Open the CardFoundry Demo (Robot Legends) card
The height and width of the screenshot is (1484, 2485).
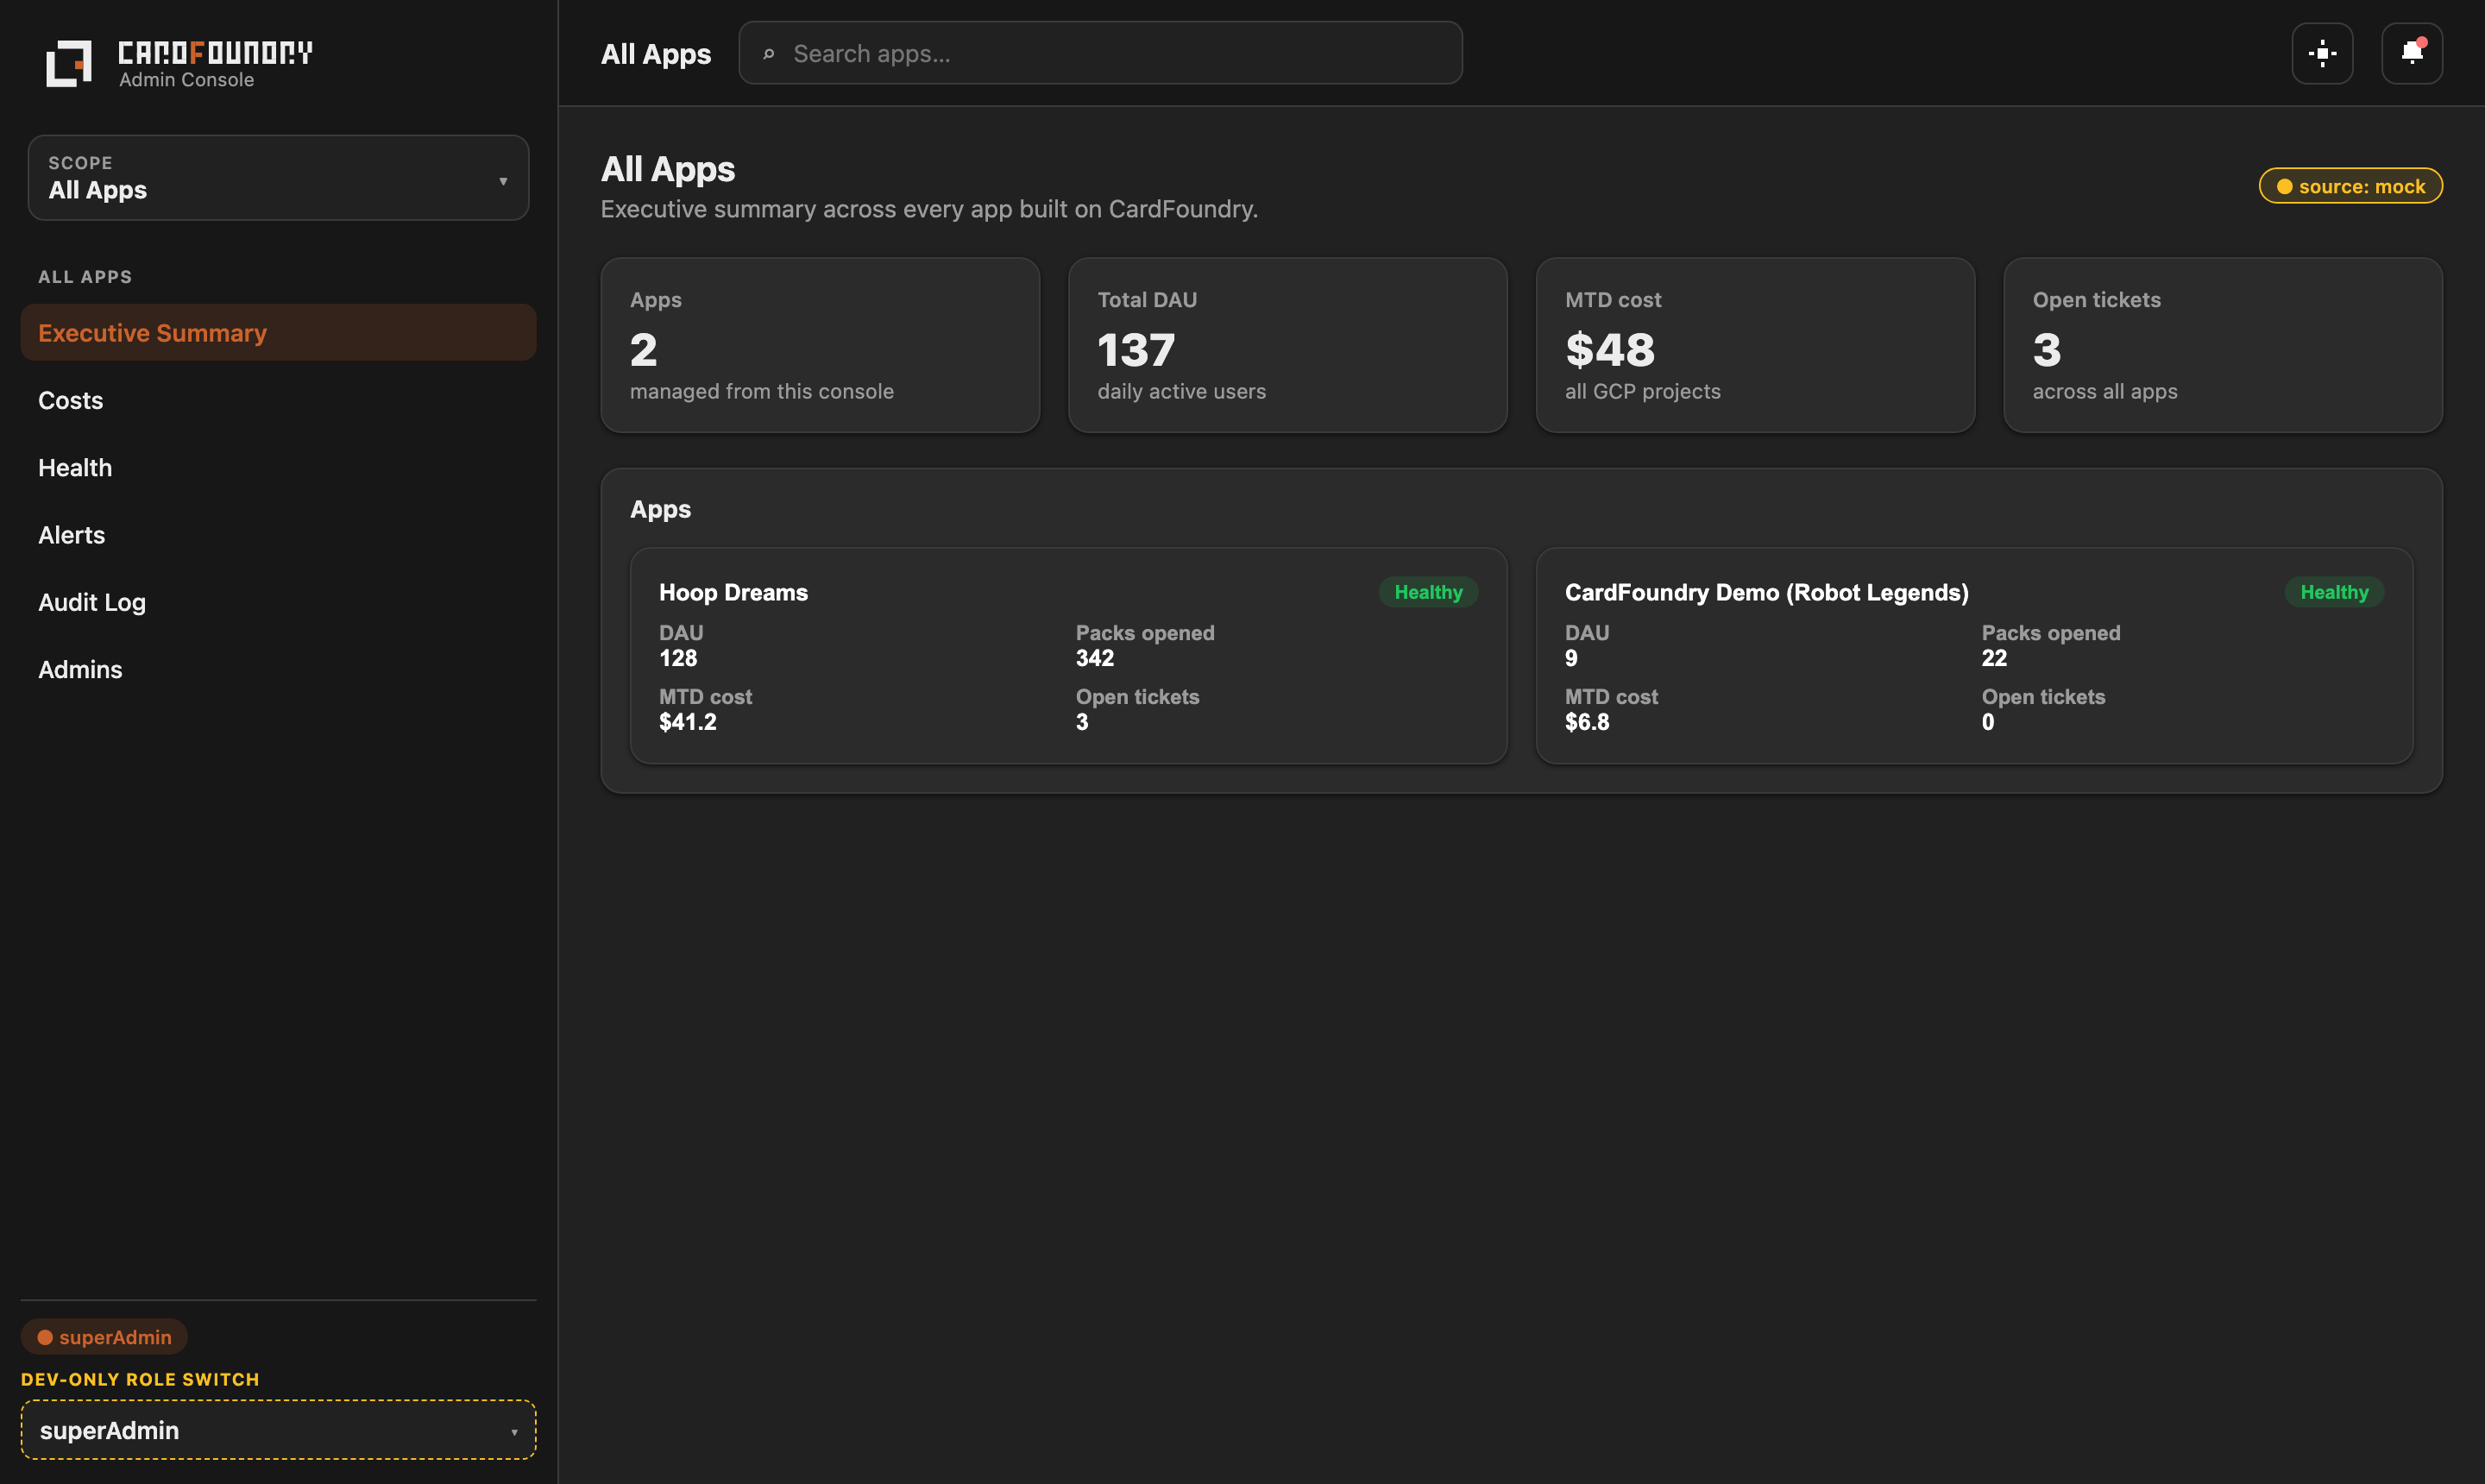[x=1974, y=655]
